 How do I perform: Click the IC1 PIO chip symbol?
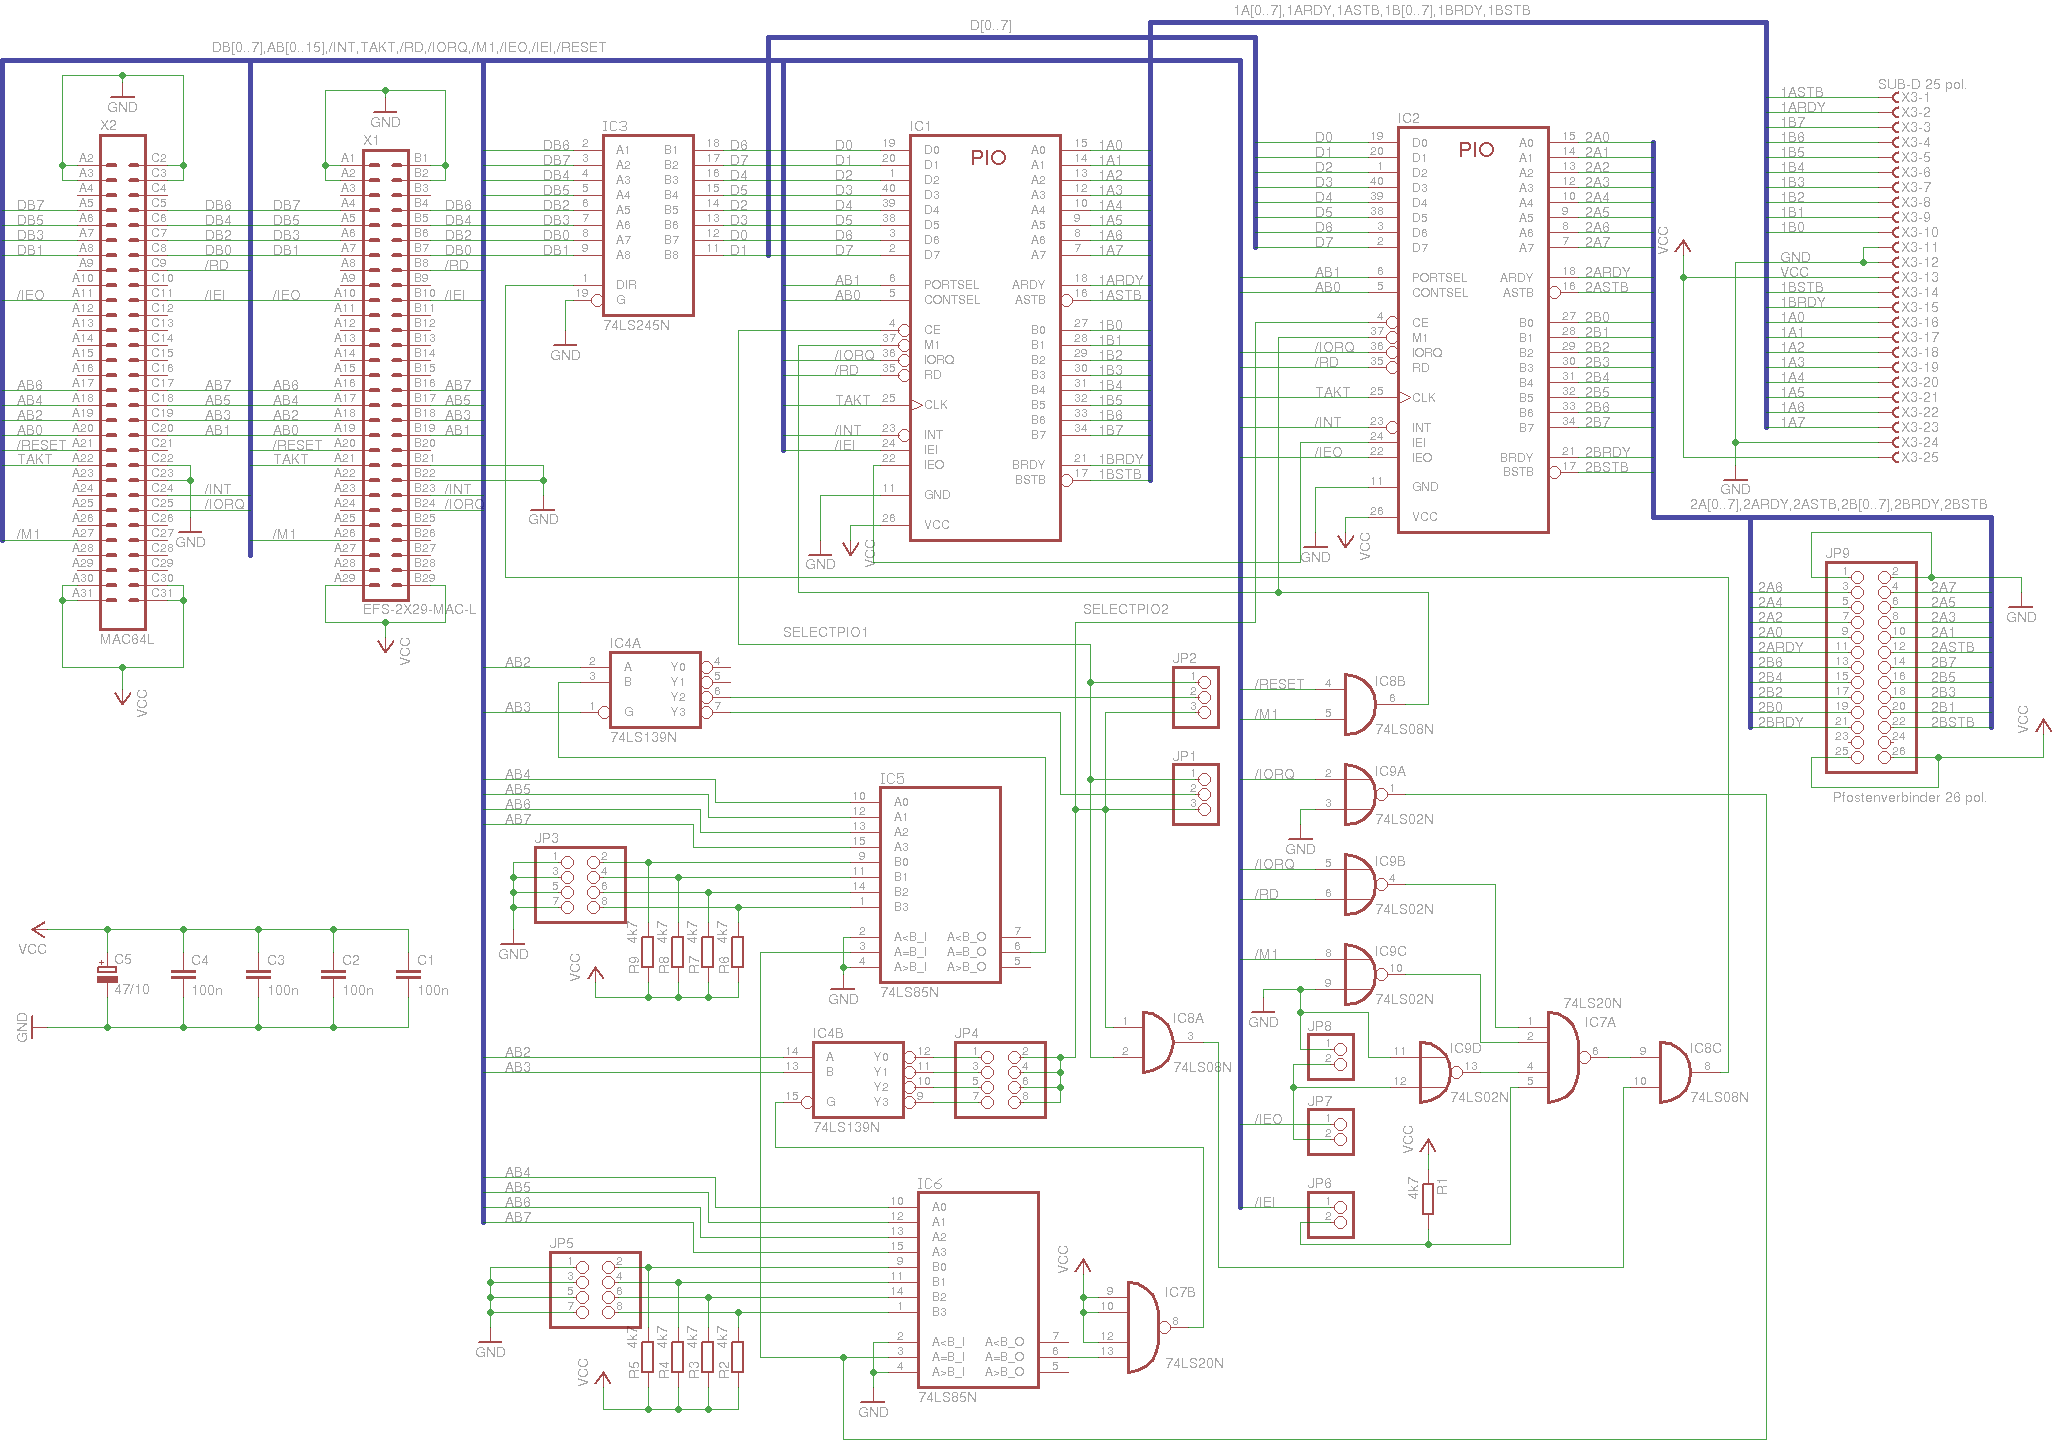(x=985, y=338)
